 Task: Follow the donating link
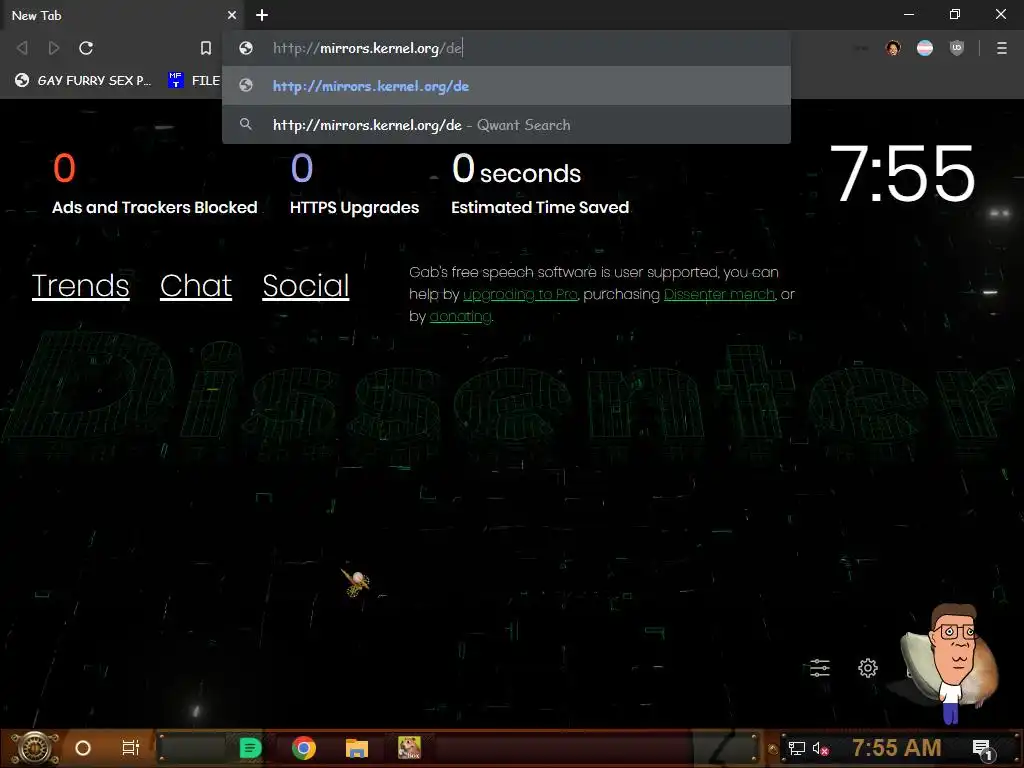point(460,317)
